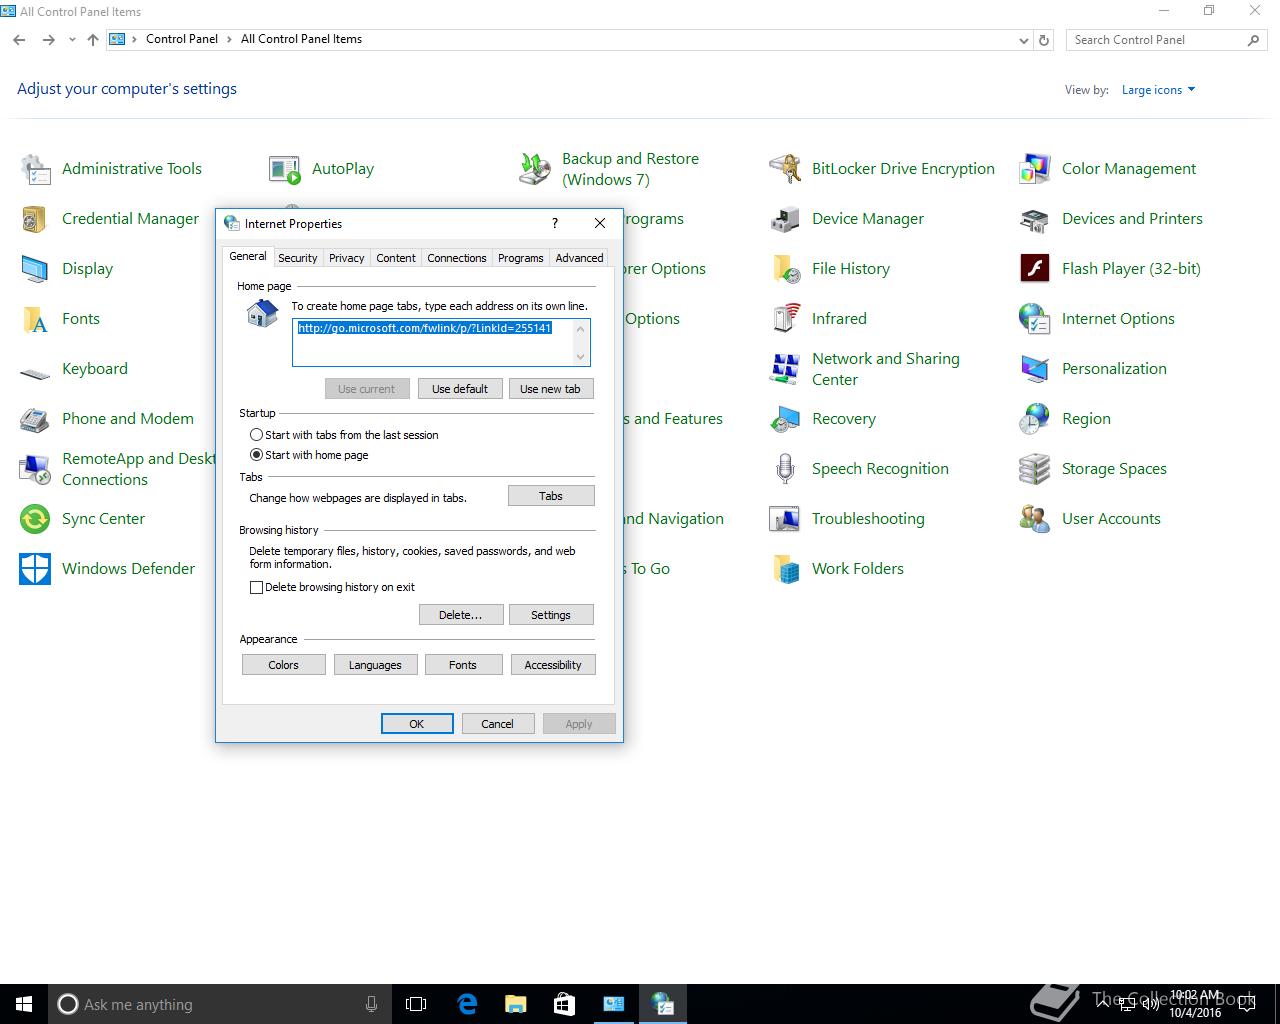Open the User Accounts icon
The height and width of the screenshot is (1024, 1280).
1035,519
